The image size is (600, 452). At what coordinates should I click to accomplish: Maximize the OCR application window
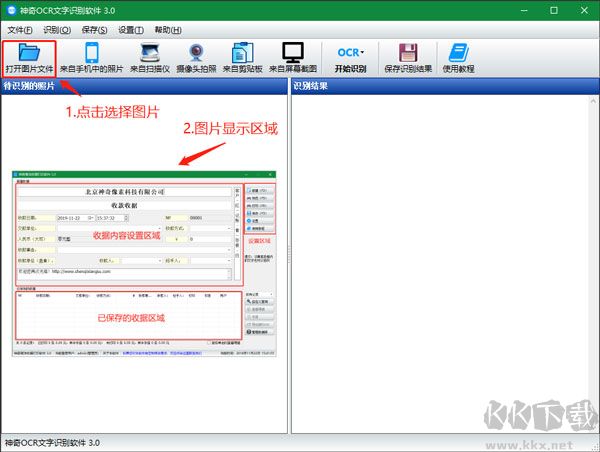554,10
